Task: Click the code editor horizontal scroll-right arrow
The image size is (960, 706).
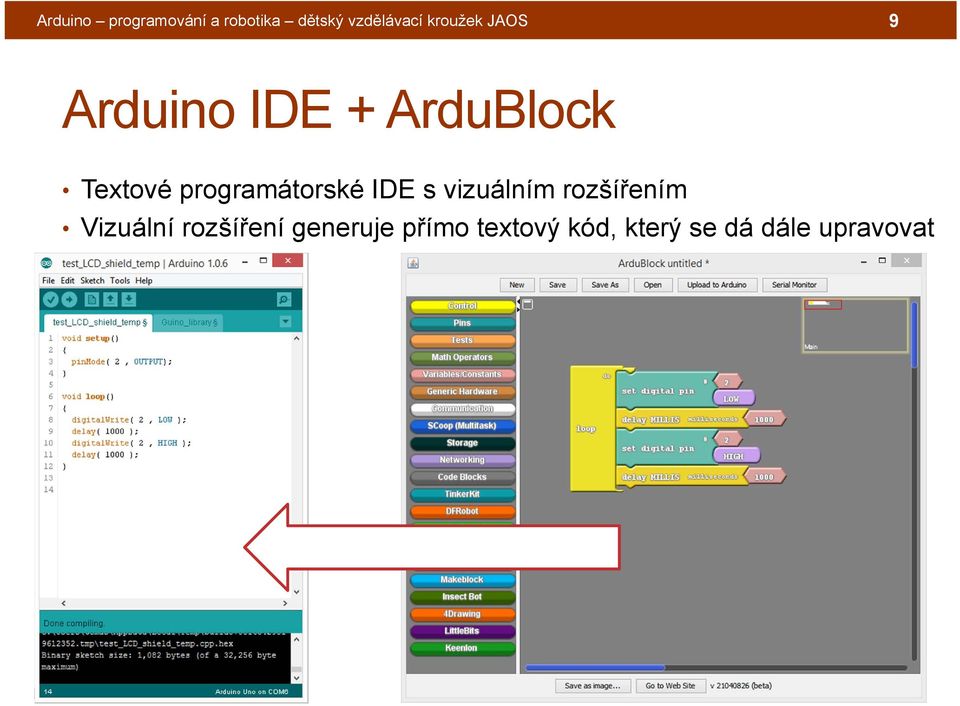Action: tap(285, 603)
